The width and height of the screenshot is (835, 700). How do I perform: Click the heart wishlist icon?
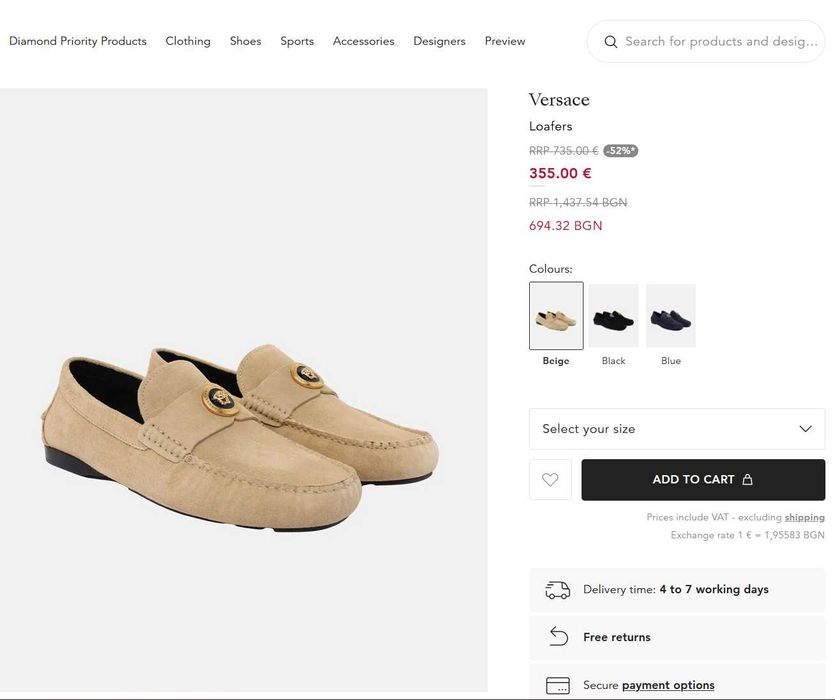pos(550,480)
